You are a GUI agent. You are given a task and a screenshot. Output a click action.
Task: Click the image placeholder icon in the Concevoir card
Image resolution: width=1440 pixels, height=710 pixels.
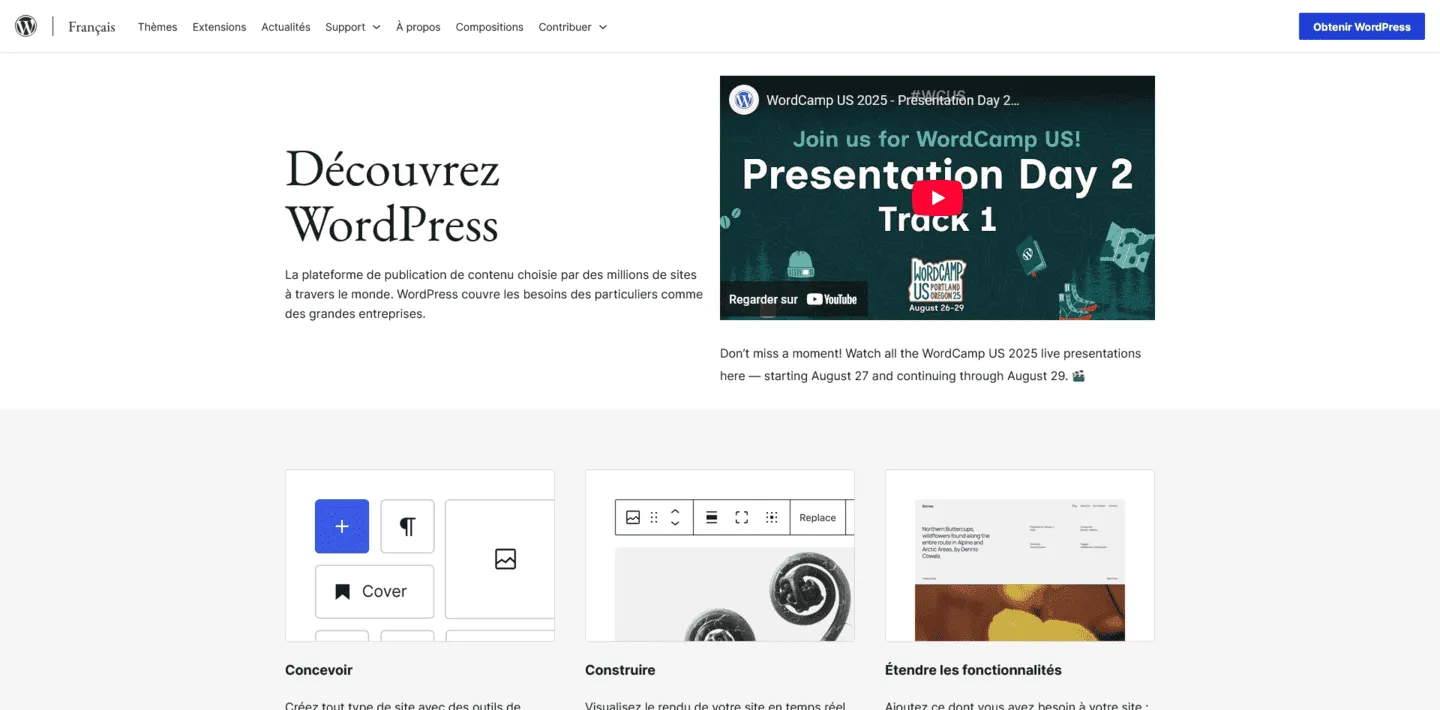504,560
